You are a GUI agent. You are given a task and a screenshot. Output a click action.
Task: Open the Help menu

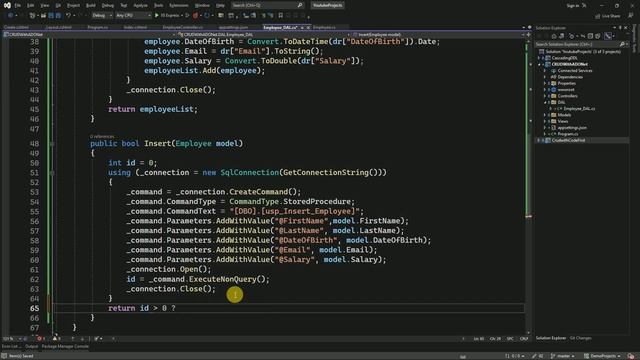(220, 5)
